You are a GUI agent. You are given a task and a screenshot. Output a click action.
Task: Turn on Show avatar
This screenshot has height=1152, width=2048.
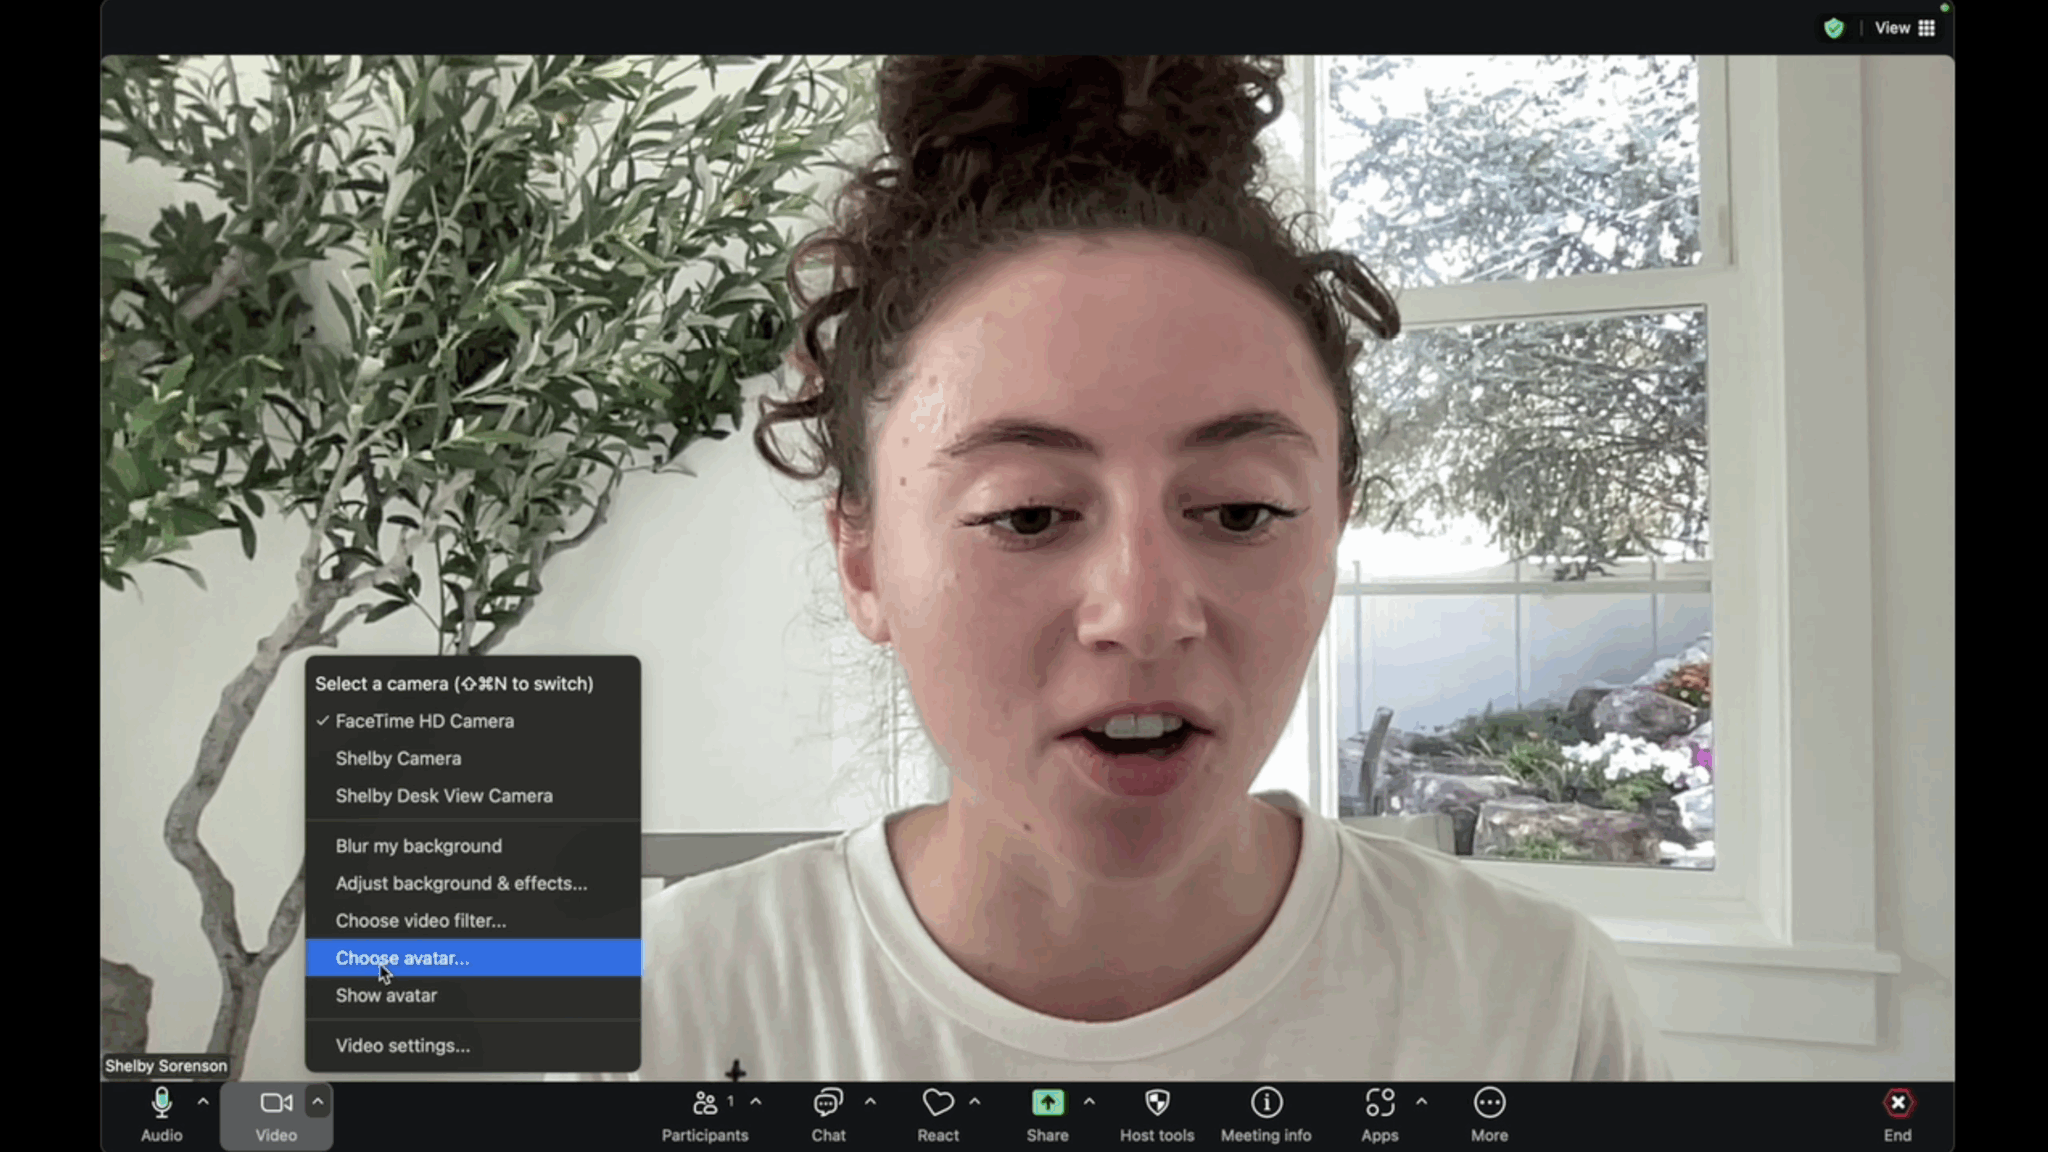pyautogui.click(x=386, y=995)
